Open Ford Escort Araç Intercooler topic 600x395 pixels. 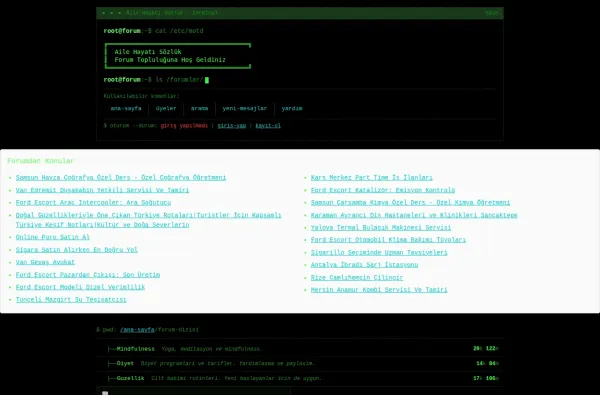point(93,202)
